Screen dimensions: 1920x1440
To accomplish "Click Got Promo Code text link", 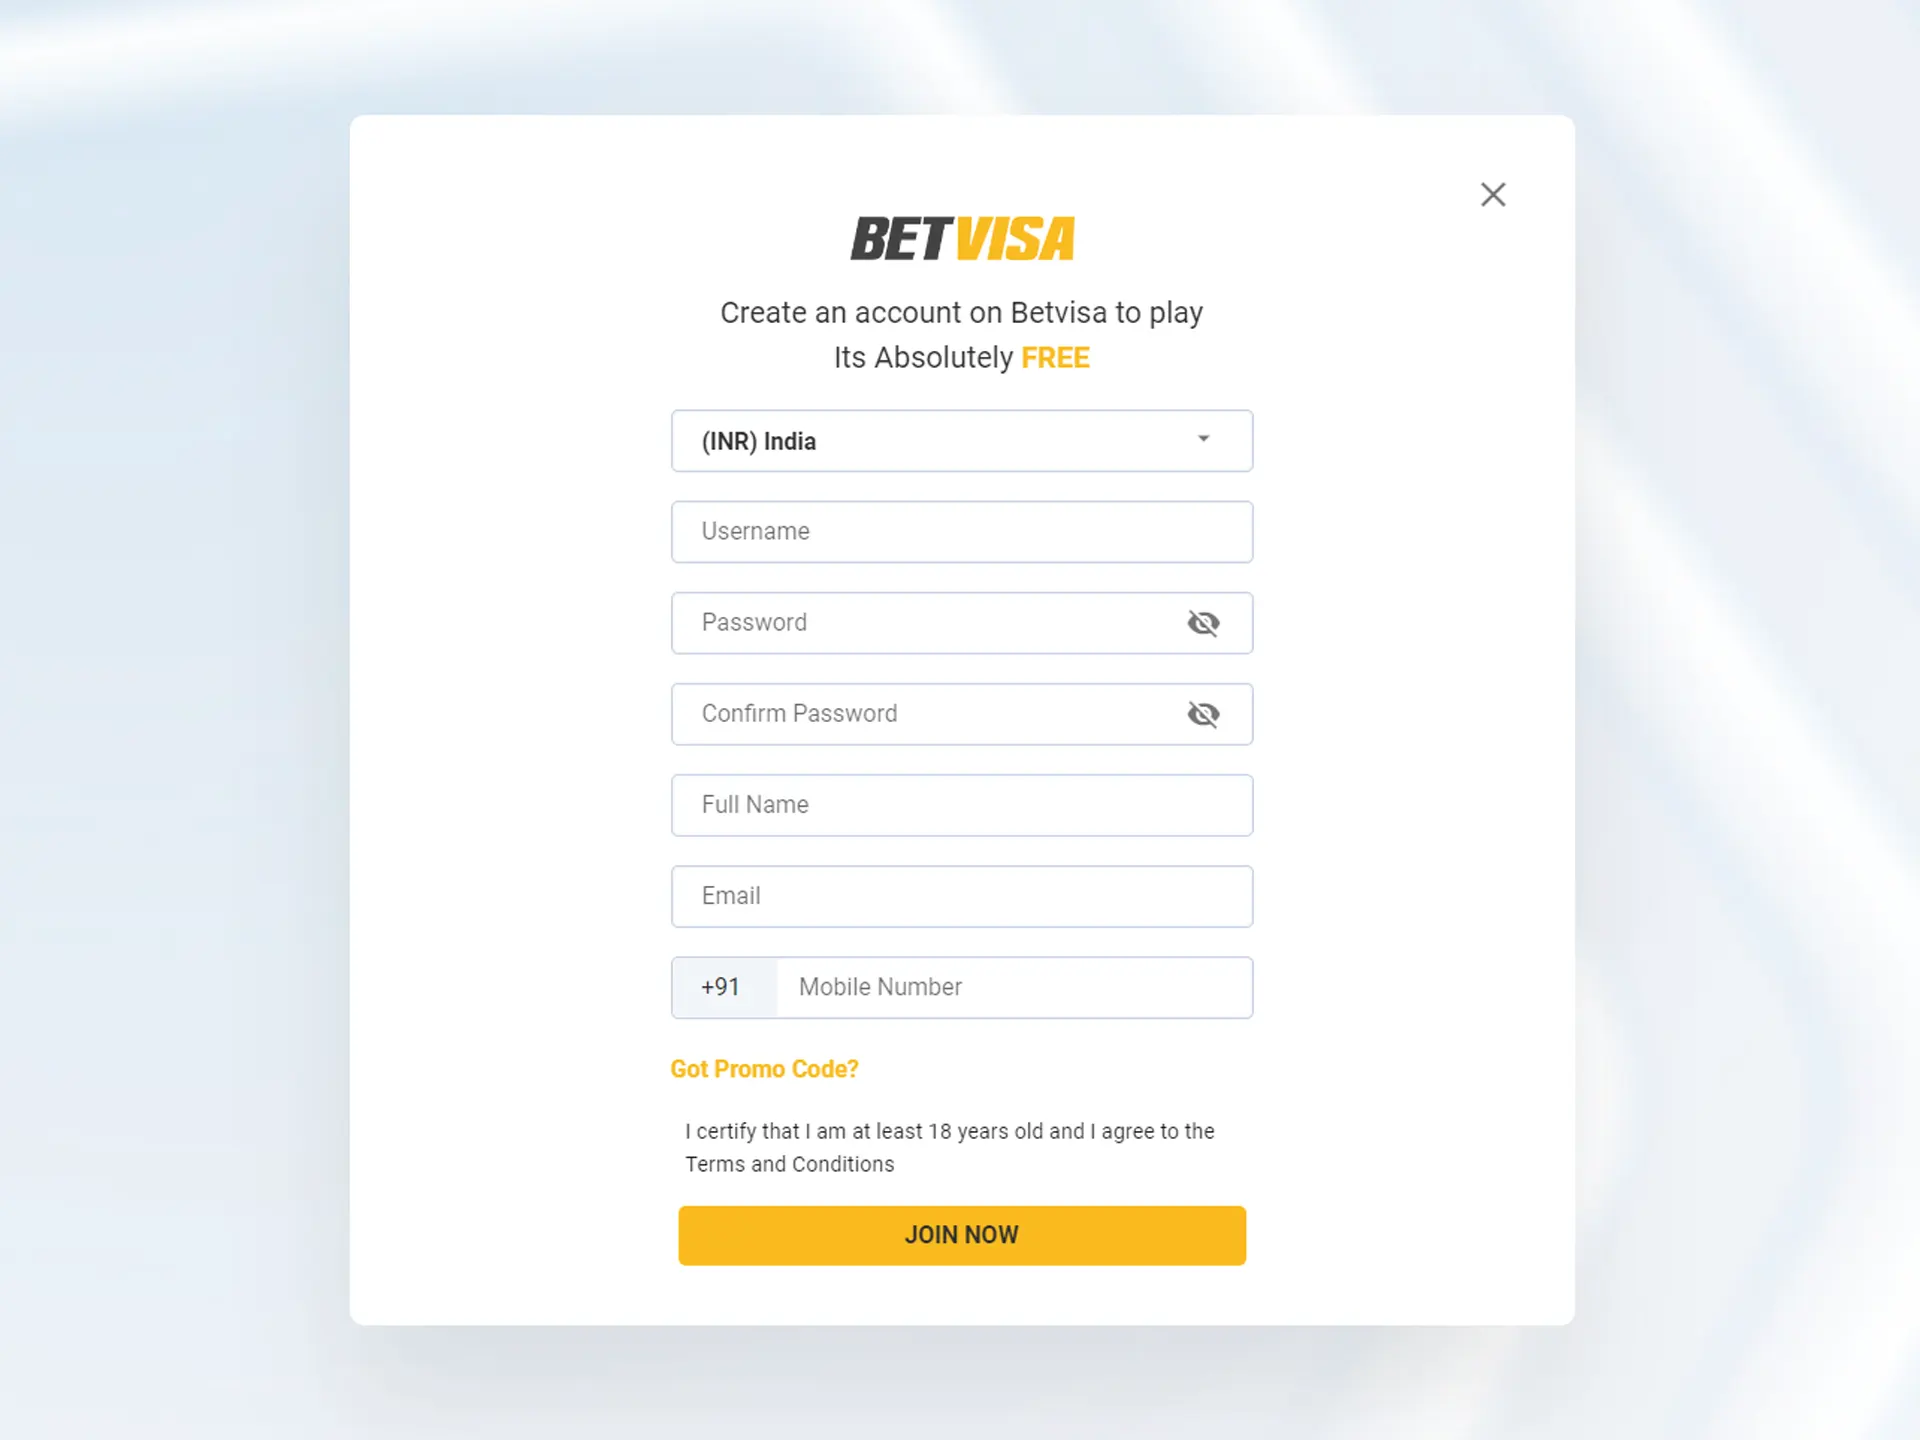I will tap(763, 1068).
